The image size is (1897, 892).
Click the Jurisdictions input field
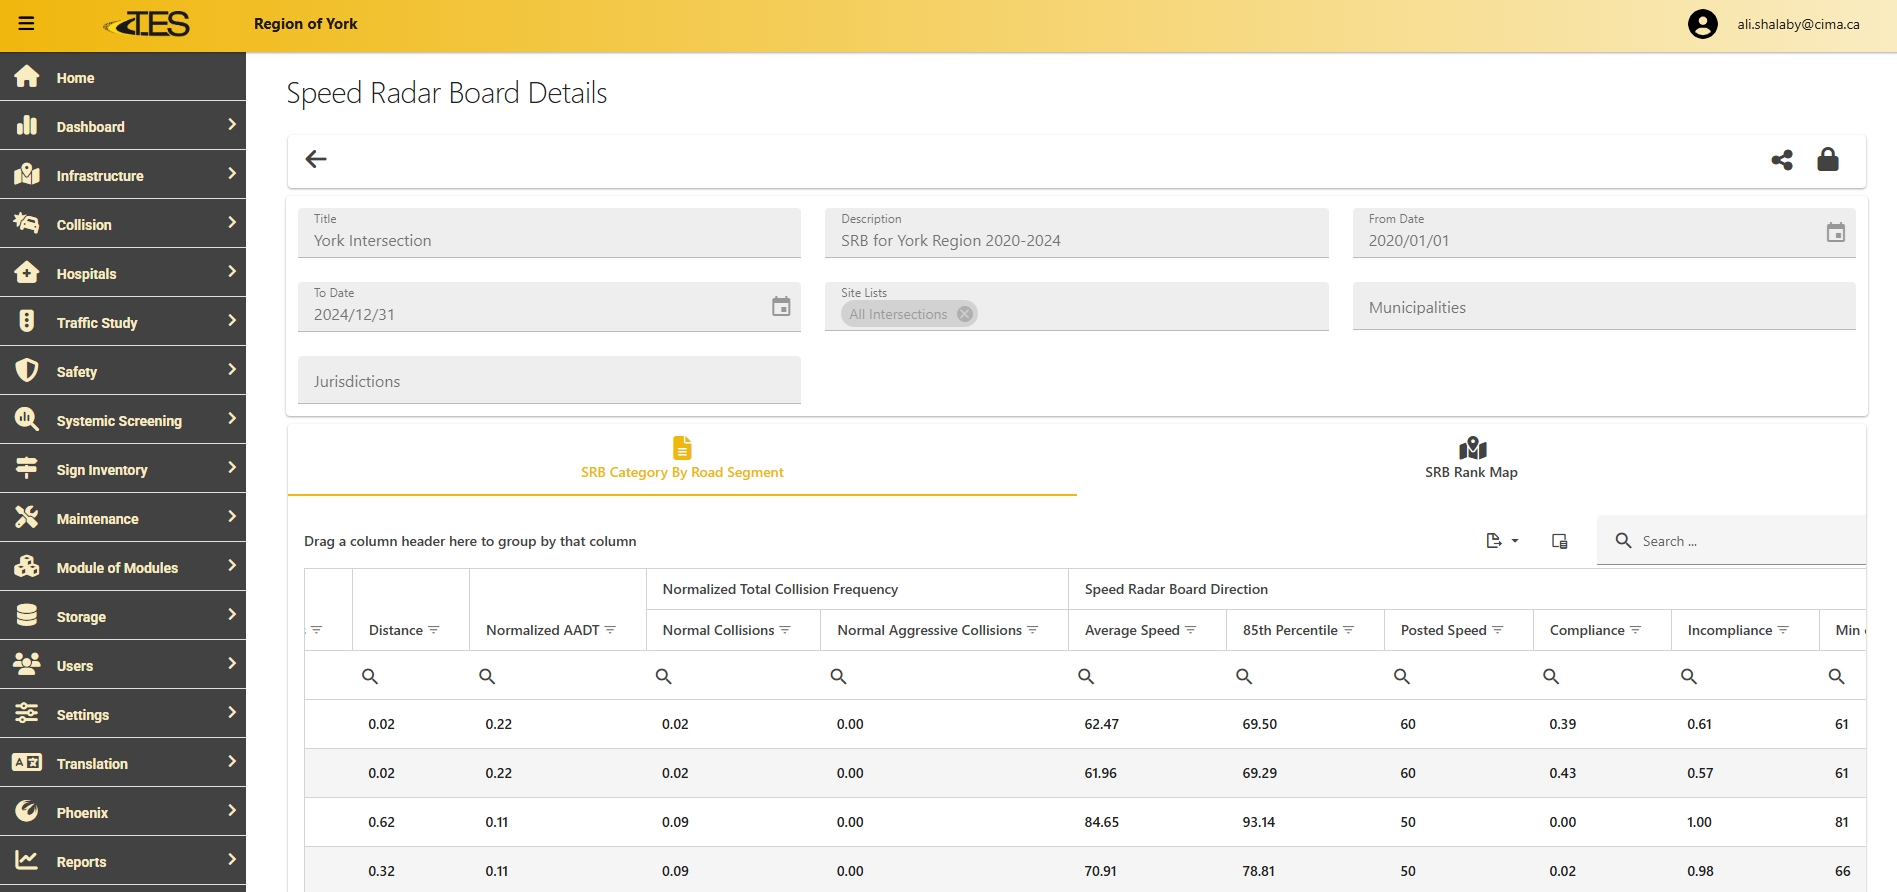pos(549,381)
